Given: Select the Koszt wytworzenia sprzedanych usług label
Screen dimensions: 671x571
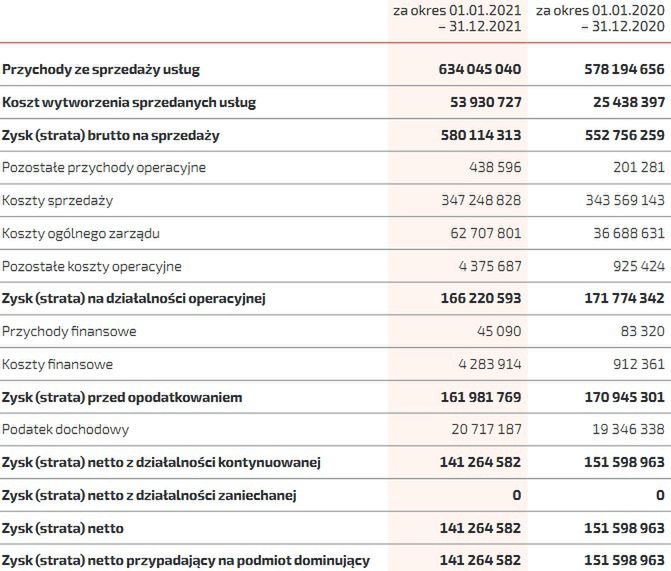Looking at the screenshot, I should (129, 102).
